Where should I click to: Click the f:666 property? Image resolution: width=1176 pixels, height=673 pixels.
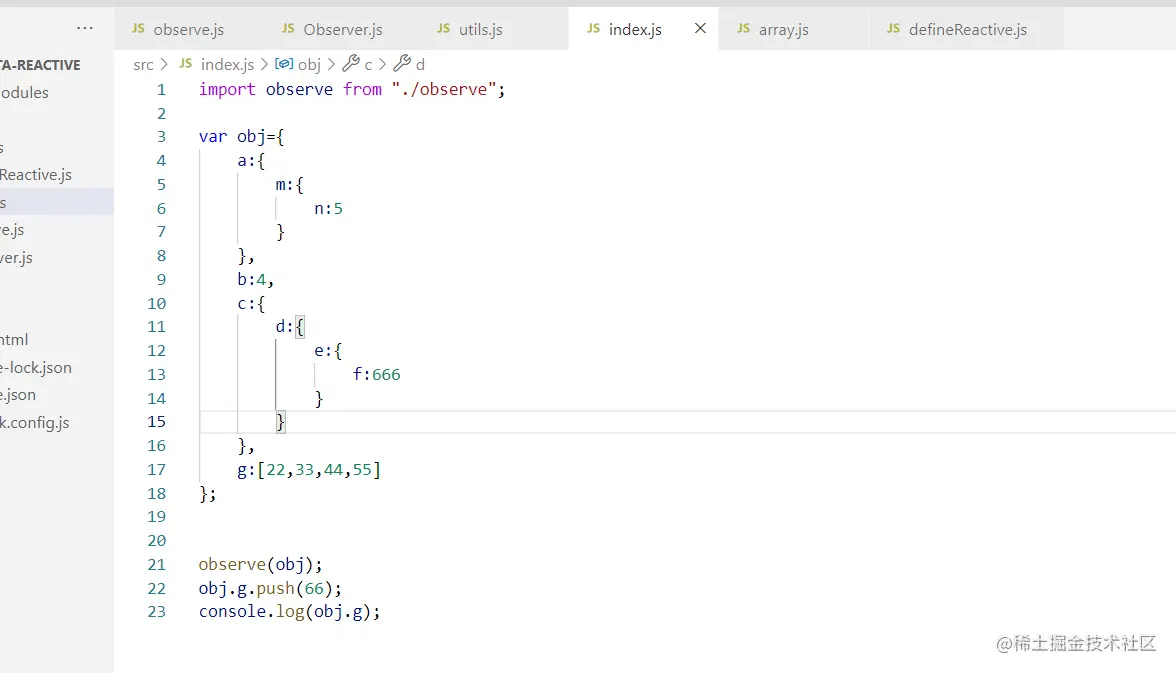[376, 374]
